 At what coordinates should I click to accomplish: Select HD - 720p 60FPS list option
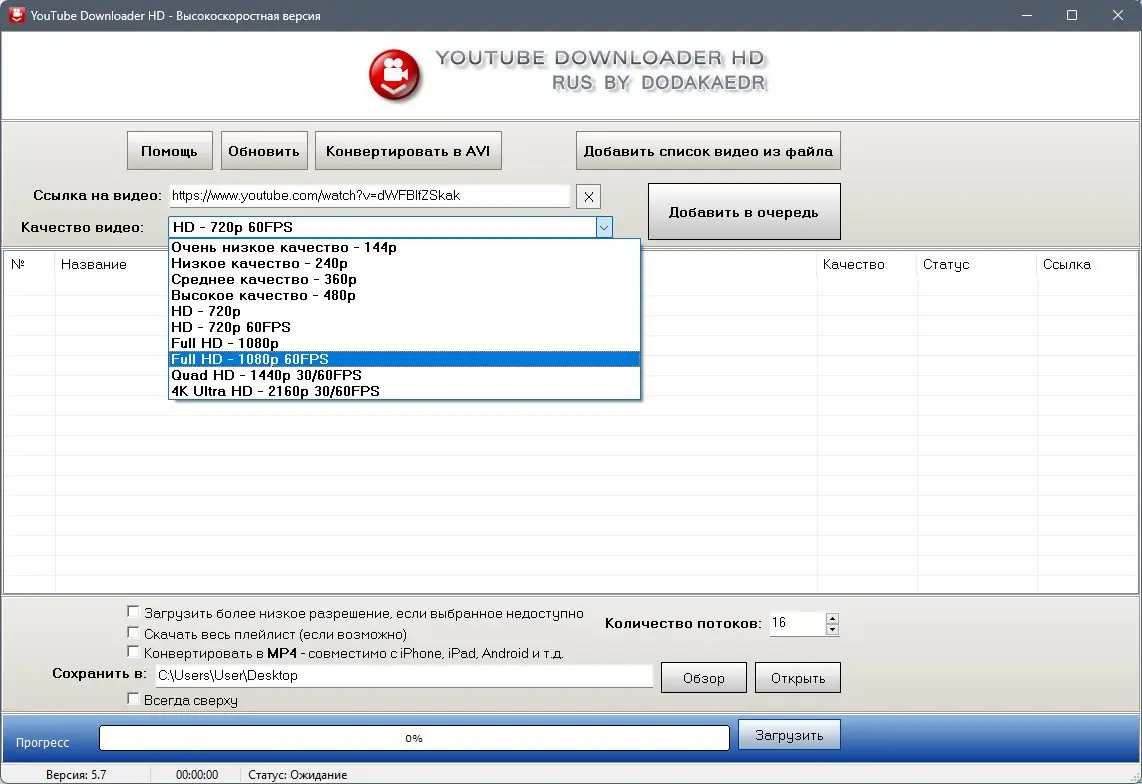(404, 327)
